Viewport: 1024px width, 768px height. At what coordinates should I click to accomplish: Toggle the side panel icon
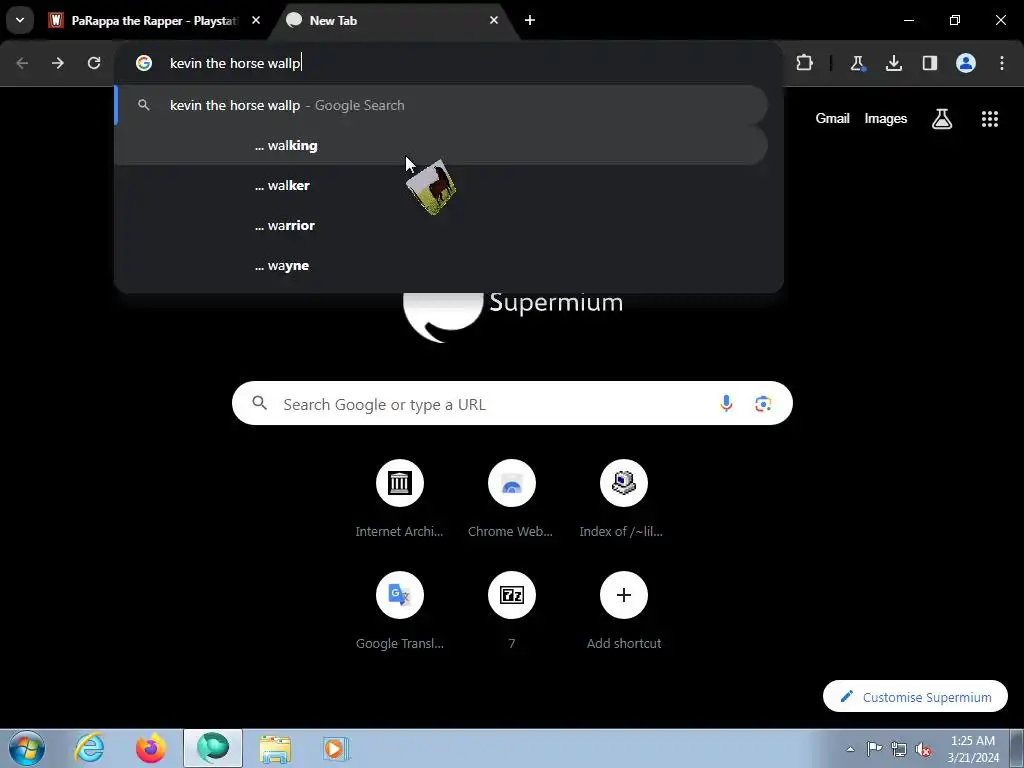[929, 63]
